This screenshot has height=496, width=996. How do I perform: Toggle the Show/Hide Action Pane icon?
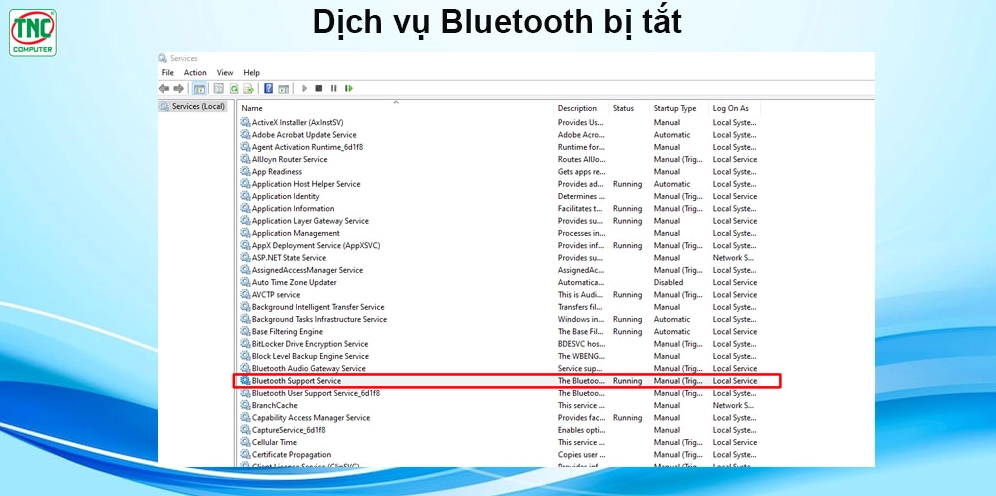tap(284, 89)
